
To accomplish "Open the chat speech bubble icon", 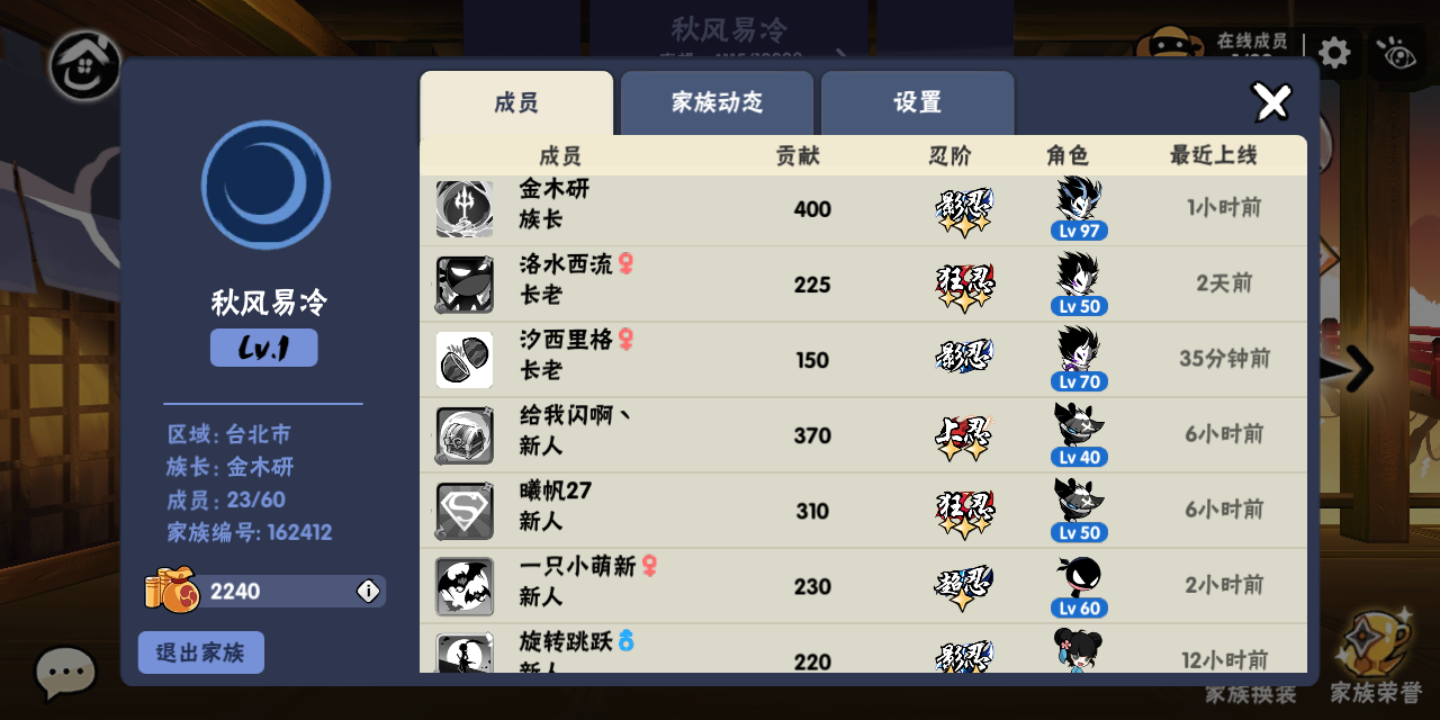I will (66, 672).
